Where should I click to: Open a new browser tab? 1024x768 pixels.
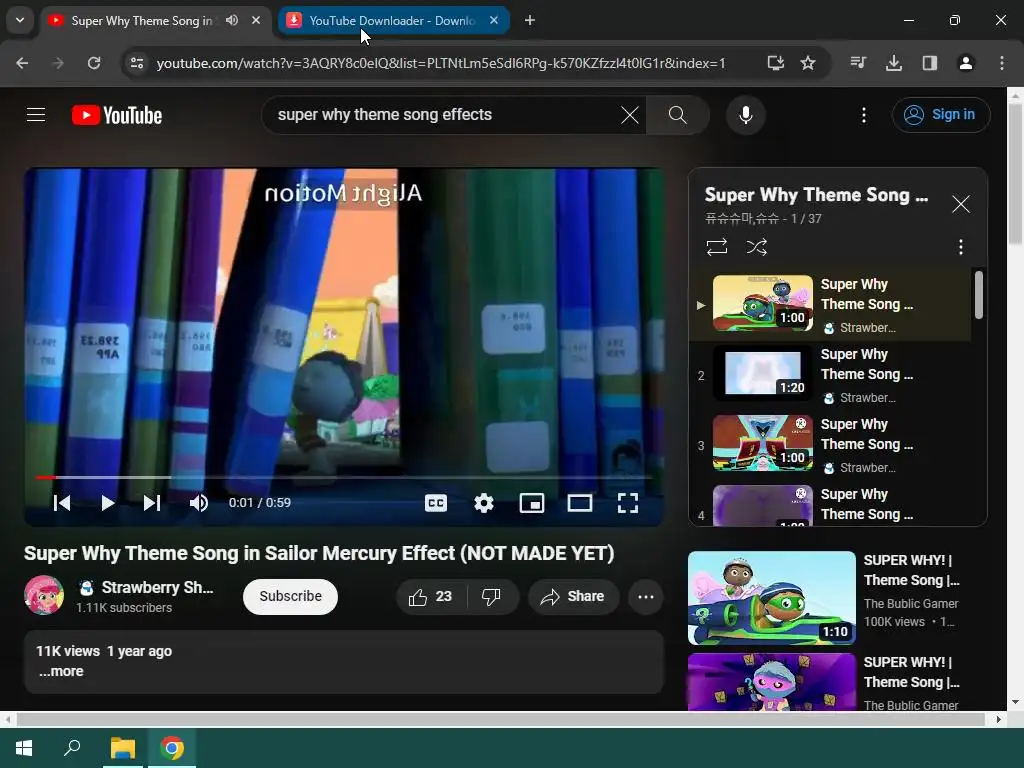(530, 20)
